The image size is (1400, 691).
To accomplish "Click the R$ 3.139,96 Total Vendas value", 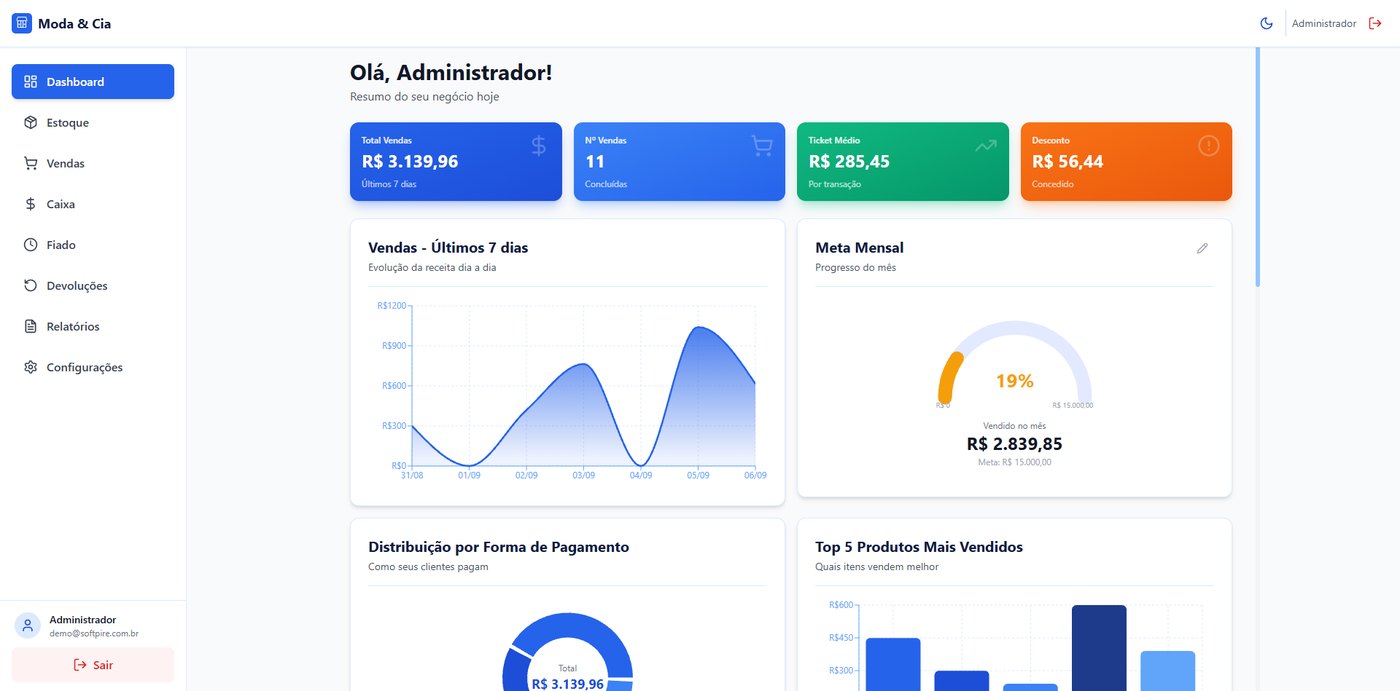I will click(410, 161).
